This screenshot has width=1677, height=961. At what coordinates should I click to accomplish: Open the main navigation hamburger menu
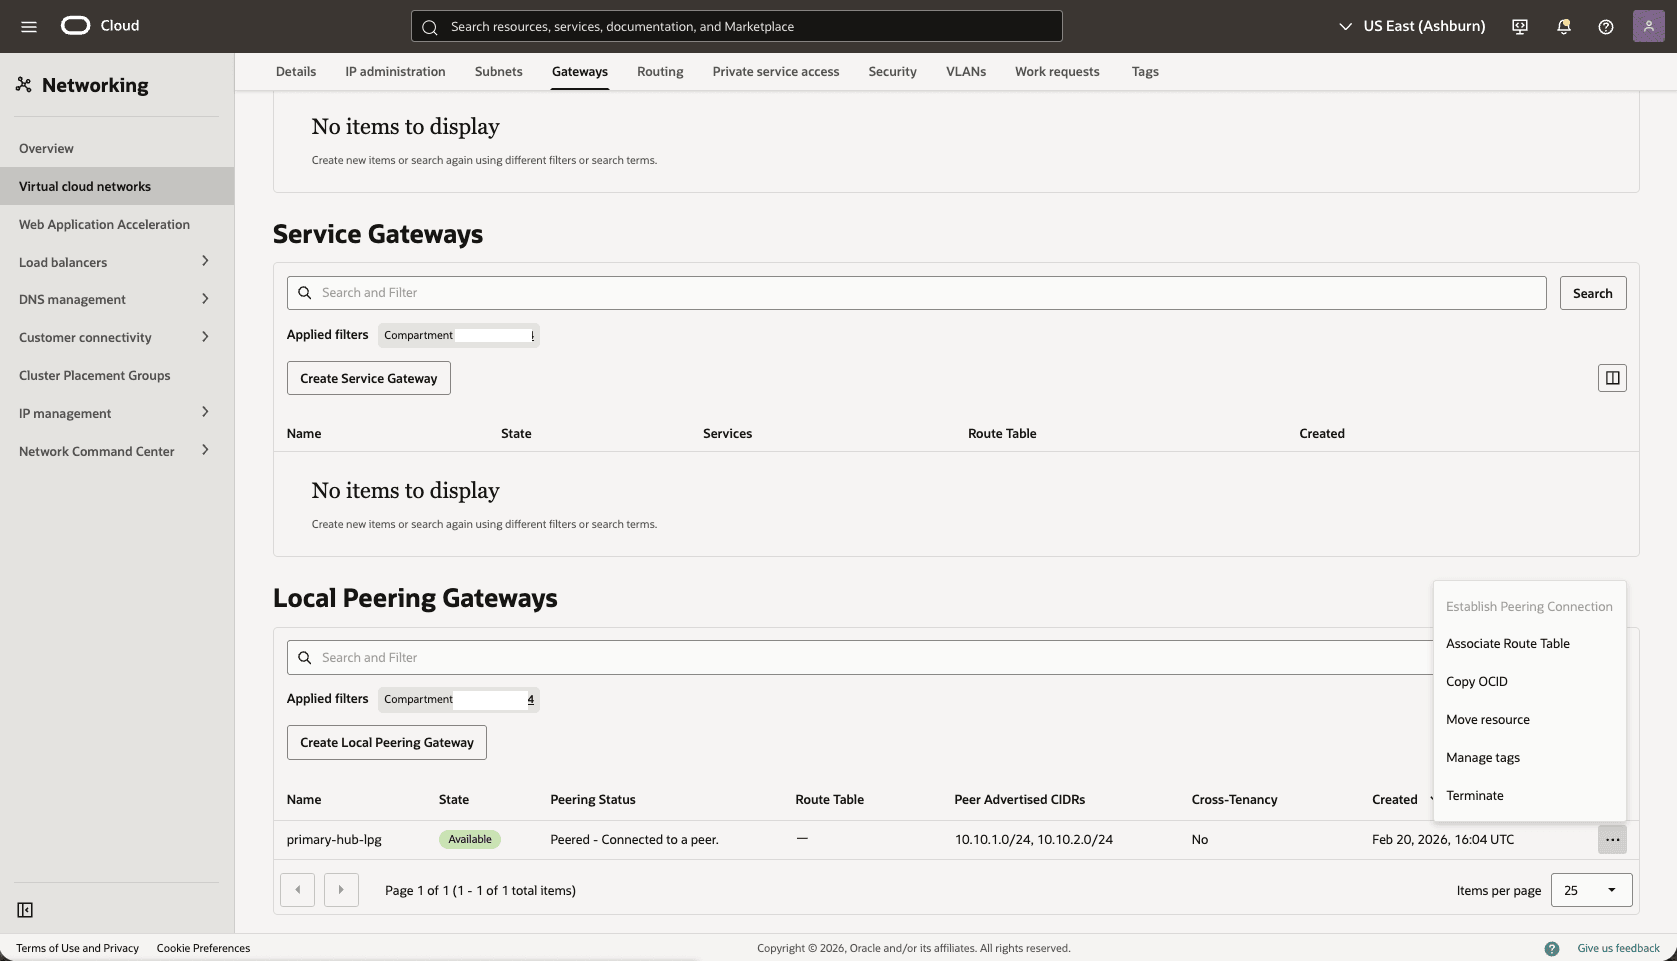(x=28, y=26)
